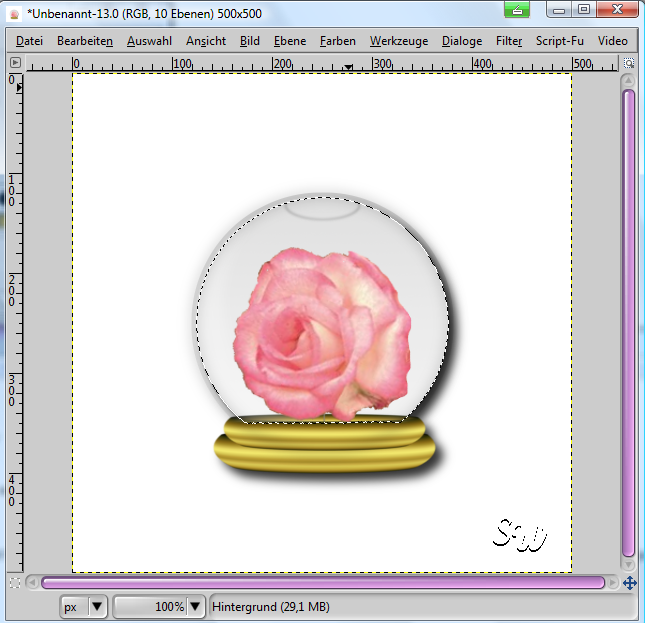Screen dimensions: 645x623
Task: Click the vertical scrollbar up arrow
Action: click(x=628, y=81)
